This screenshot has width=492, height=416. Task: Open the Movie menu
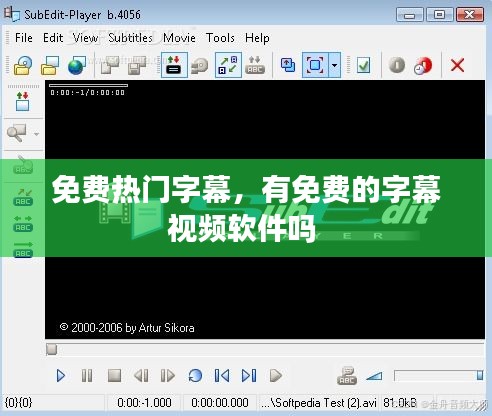point(179,38)
